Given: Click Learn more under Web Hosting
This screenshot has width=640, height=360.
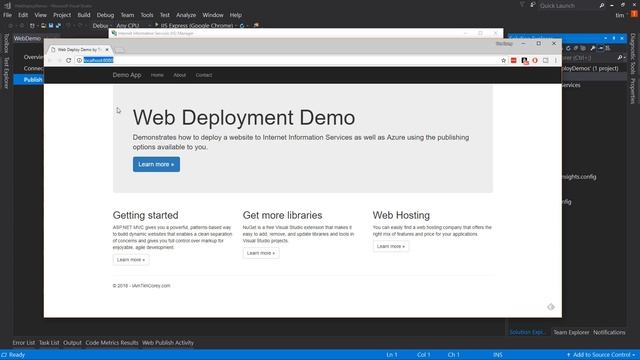Looking at the screenshot, I should (391, 247).
